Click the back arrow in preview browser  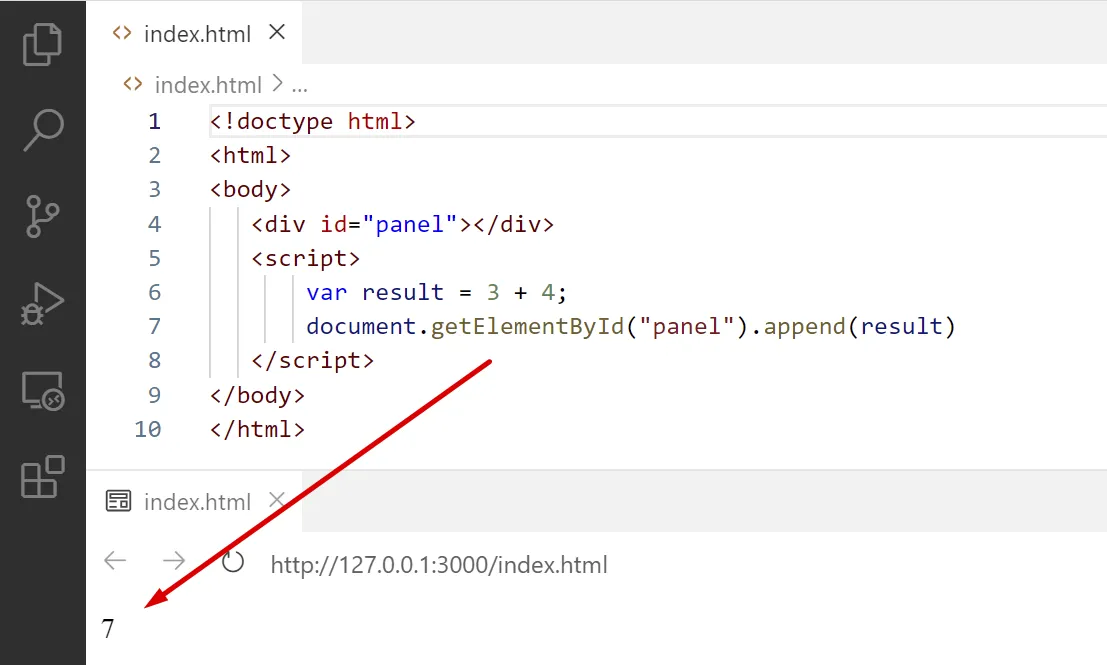pyautogui.click(x=116, y=561)
